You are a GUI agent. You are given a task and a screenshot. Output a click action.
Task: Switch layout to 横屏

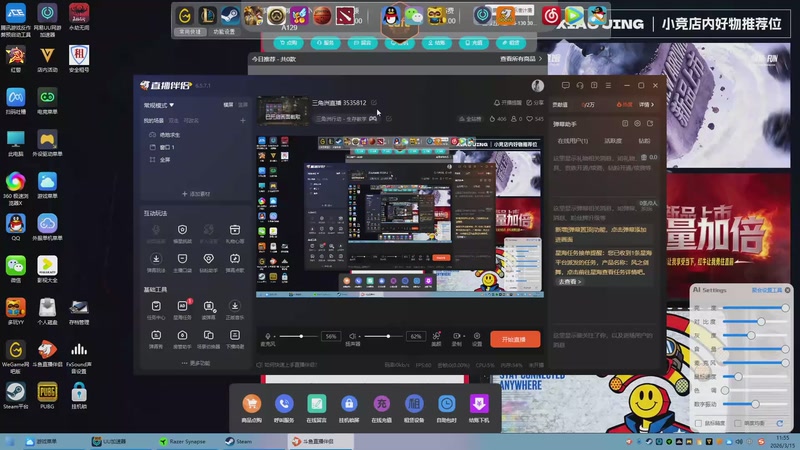click(x=228, y=105)
